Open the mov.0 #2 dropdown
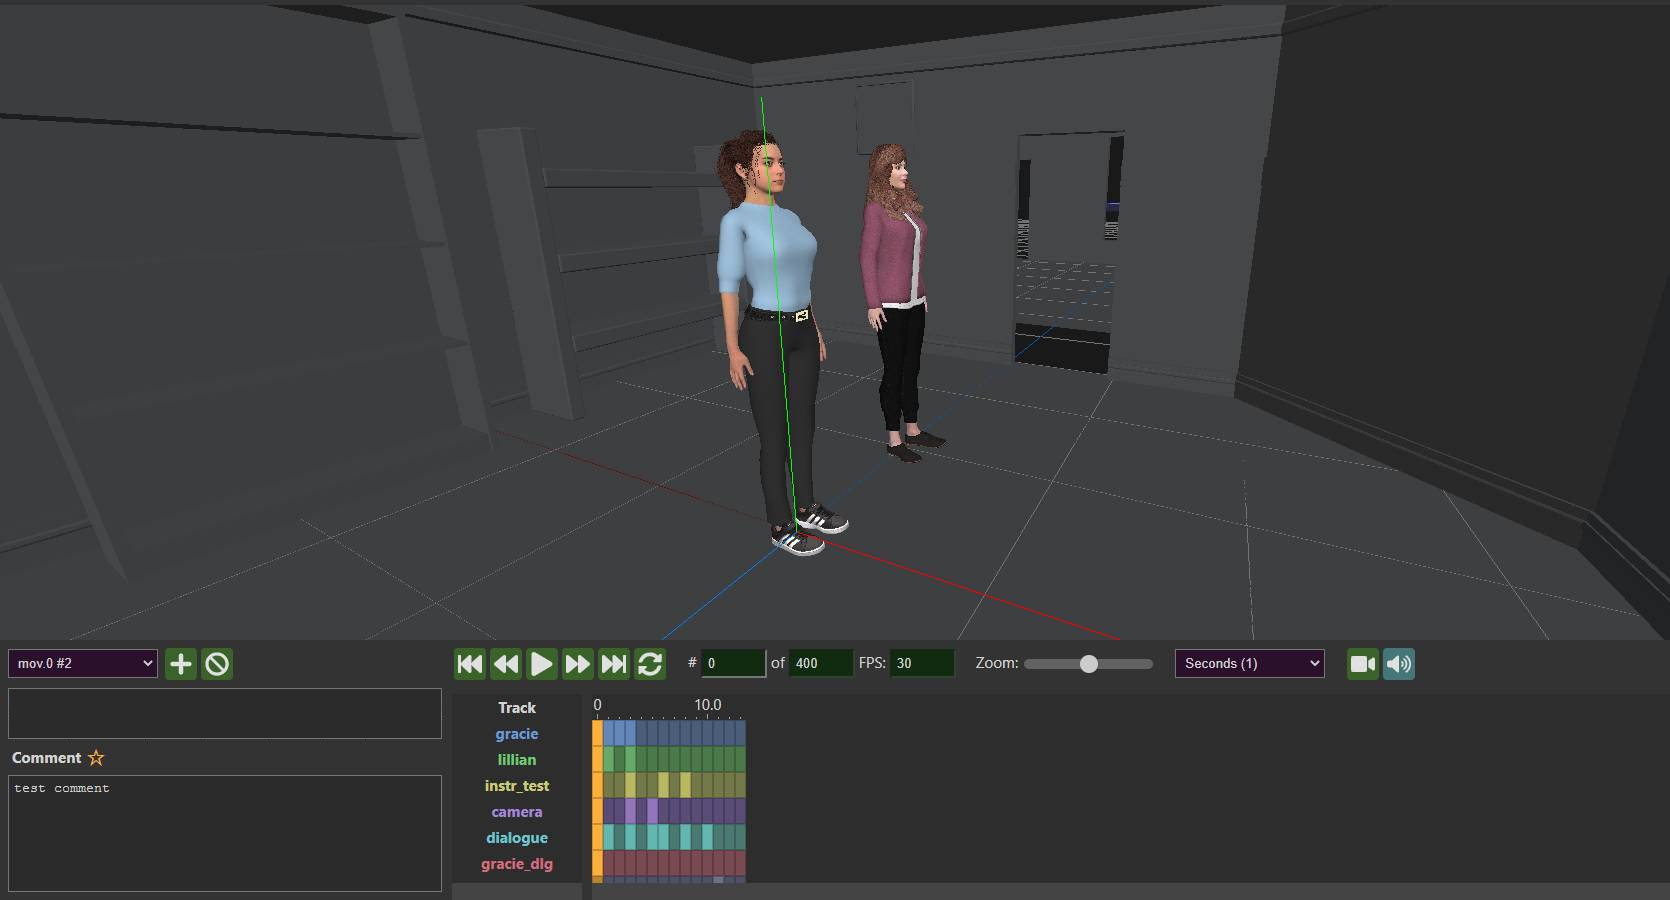 click(x=83, y=664)
